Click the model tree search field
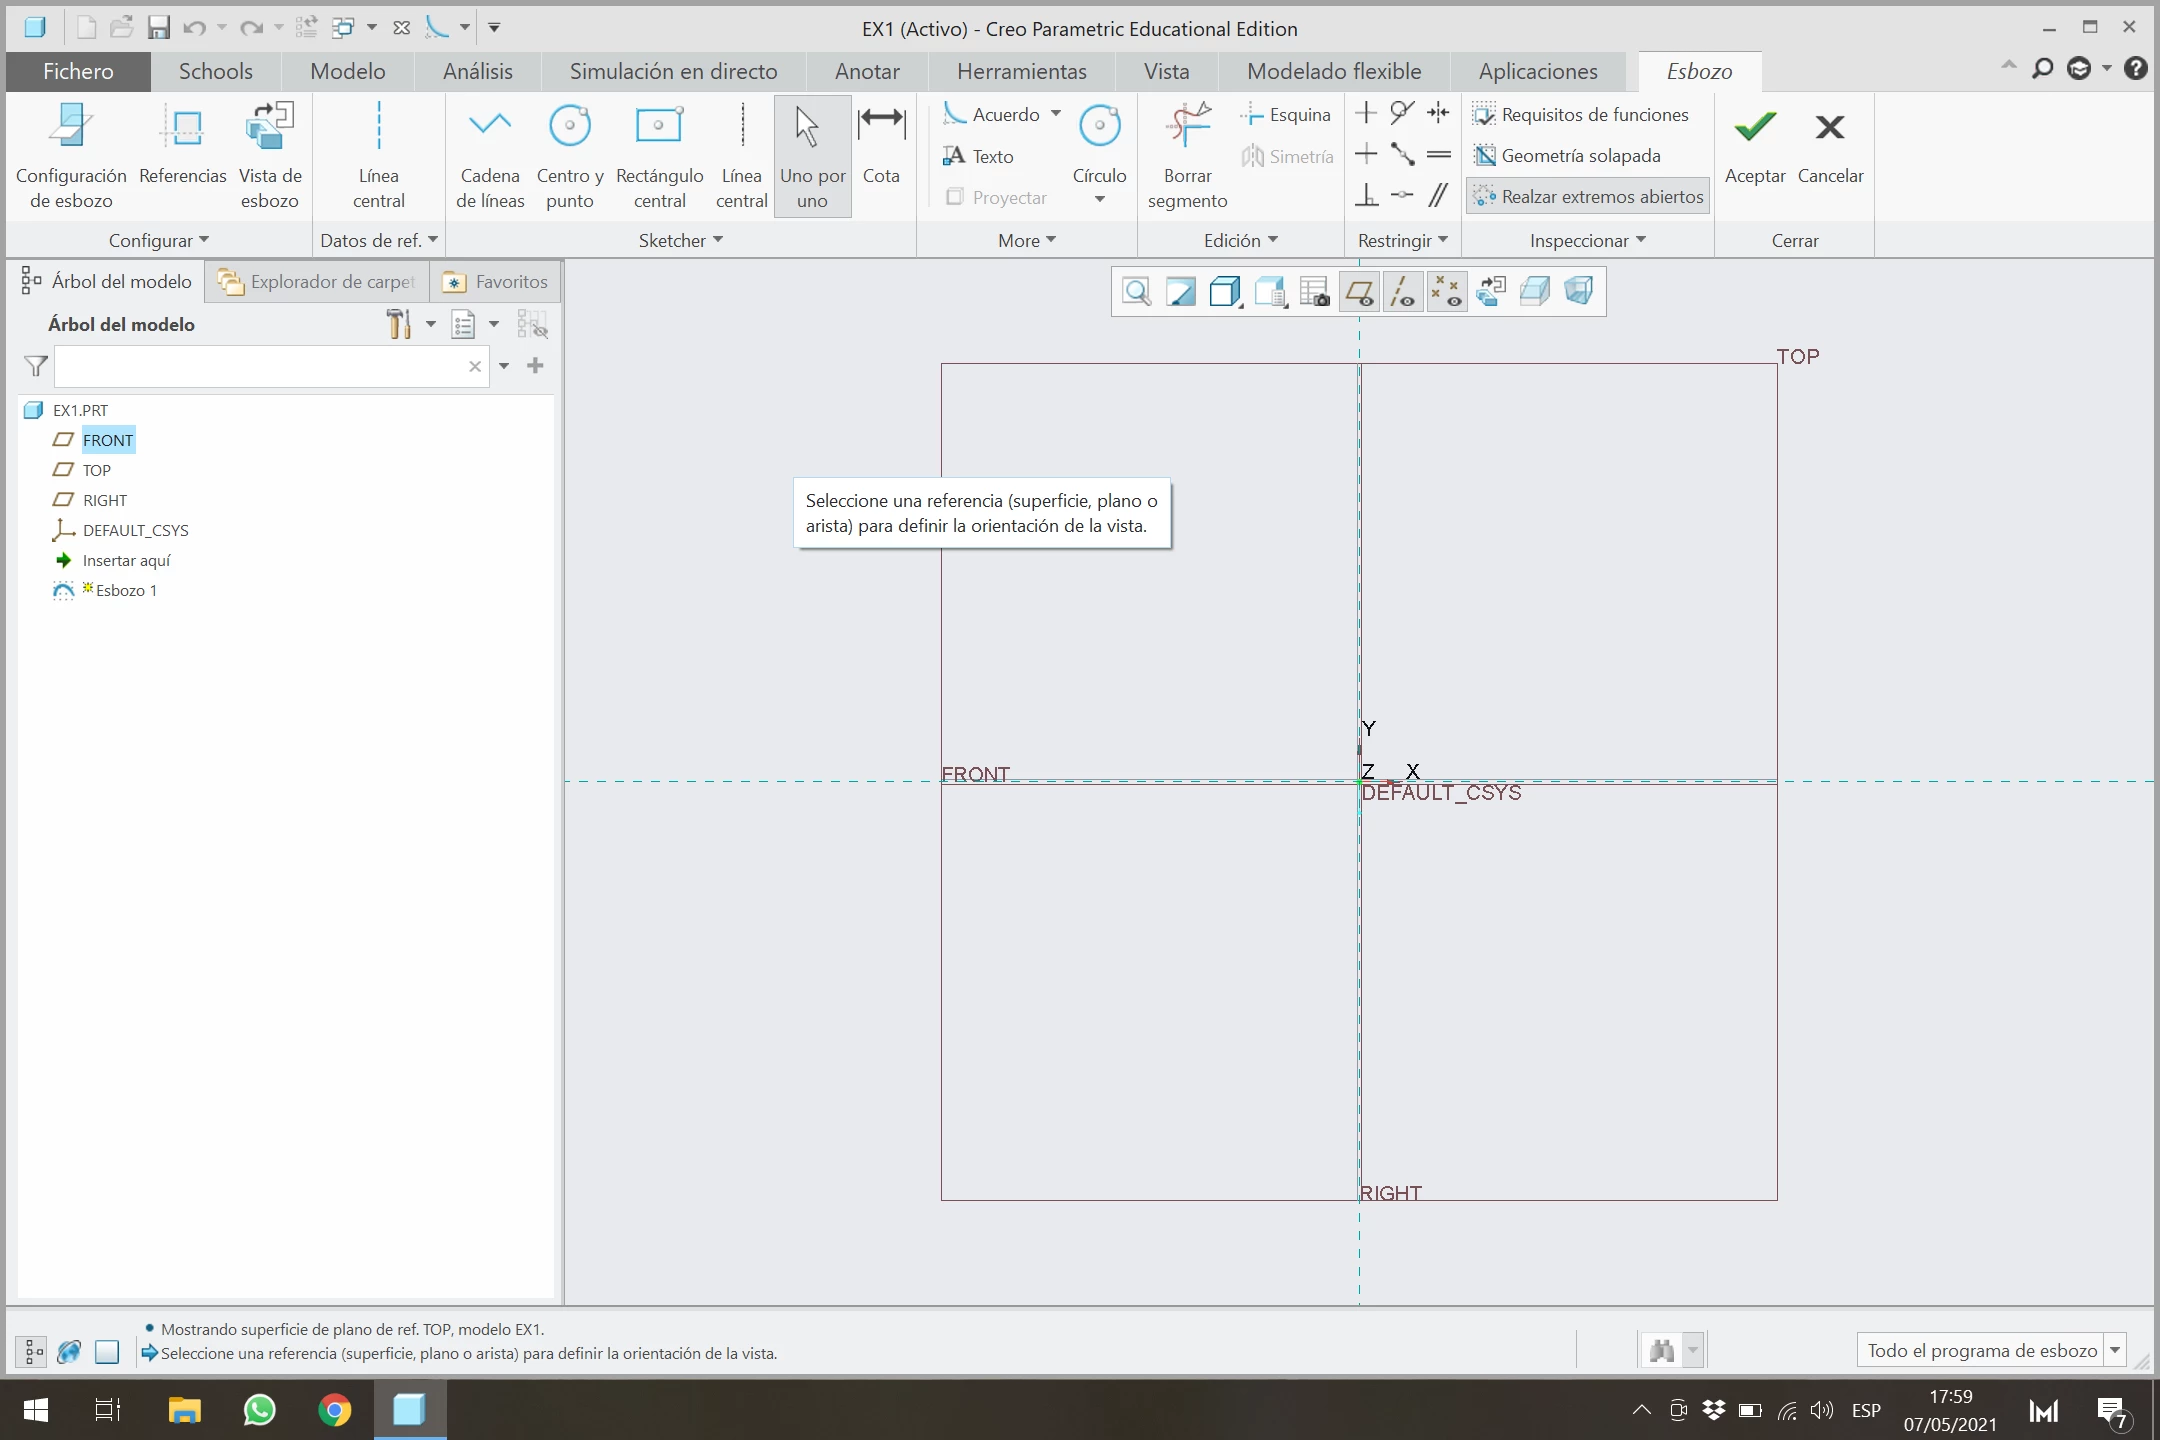This screenshot has height=1440, width=2160. 258,367
